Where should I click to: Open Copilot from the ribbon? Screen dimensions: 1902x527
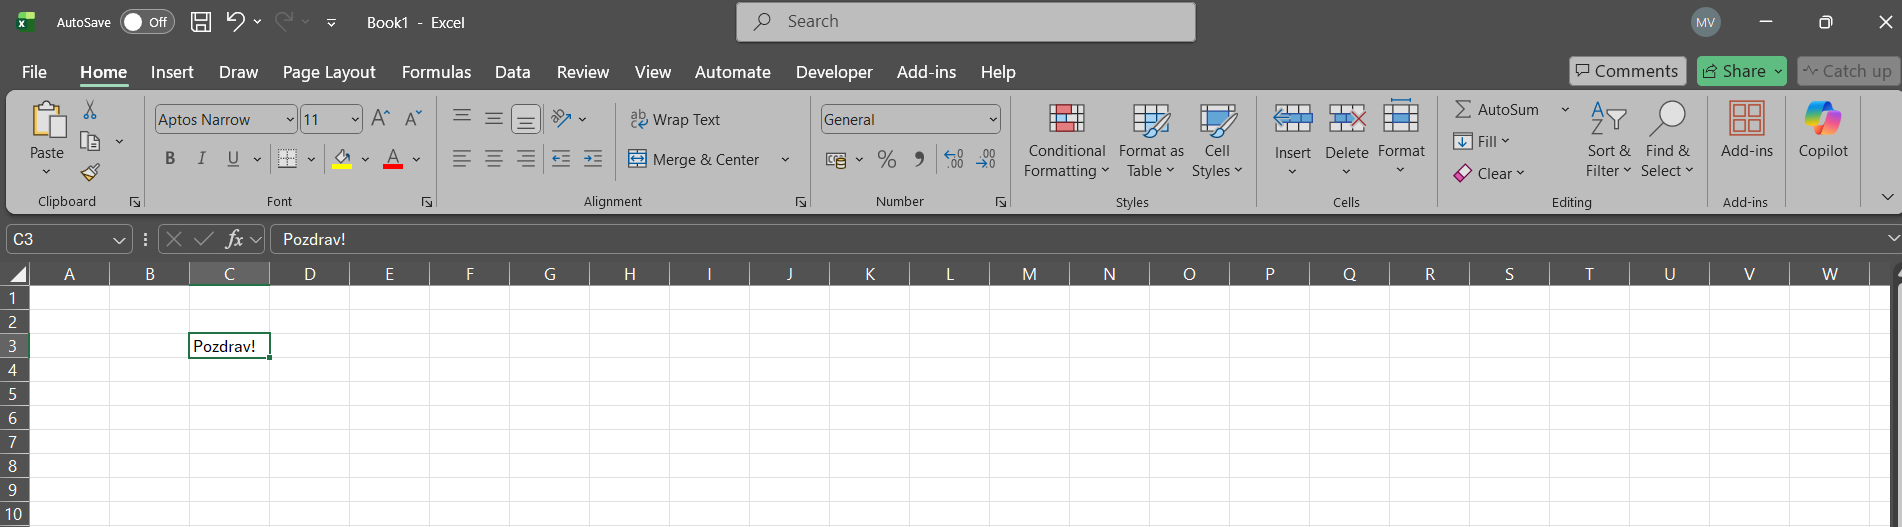coord(1823,131)
